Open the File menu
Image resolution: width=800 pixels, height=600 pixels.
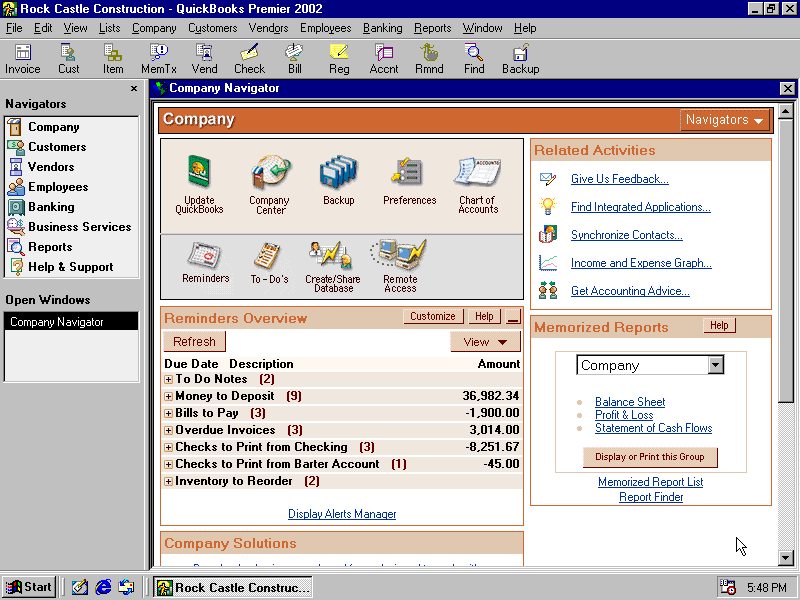[x=14, y=28]
